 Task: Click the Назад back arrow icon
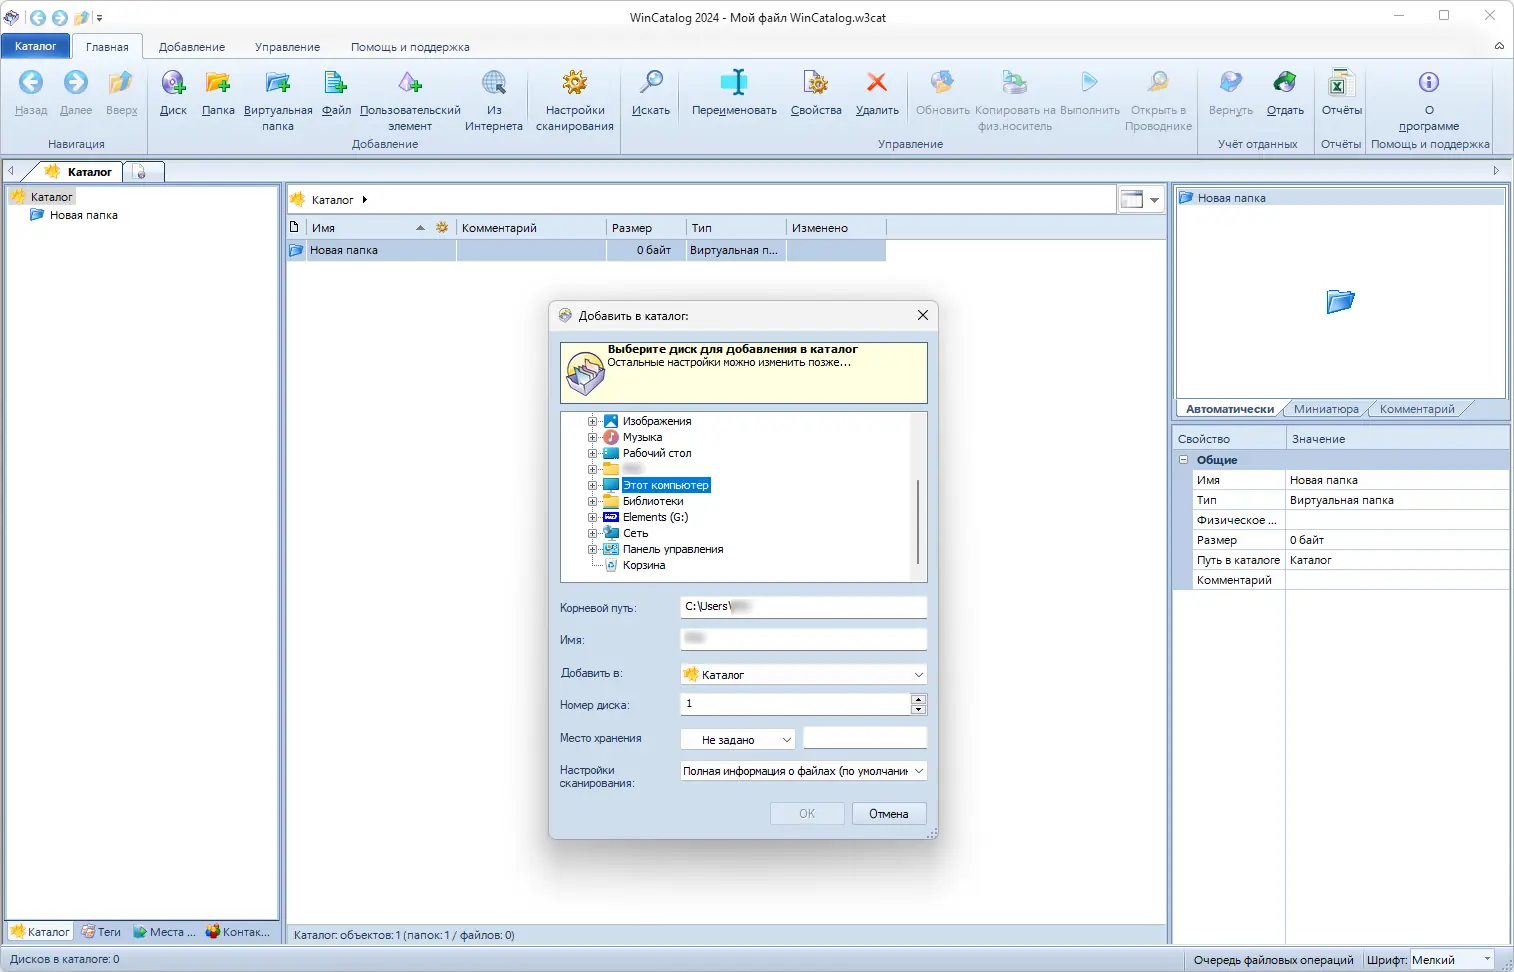(x=31, y=82)
